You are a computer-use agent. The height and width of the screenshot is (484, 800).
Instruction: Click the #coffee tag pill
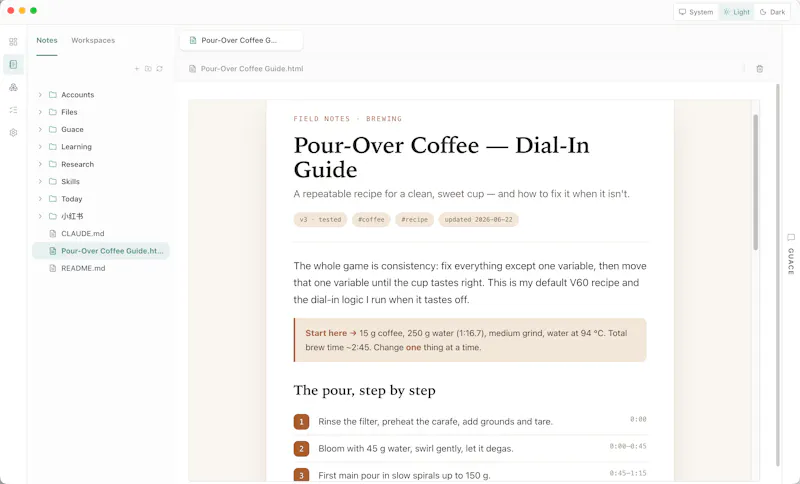coord(371,220)
